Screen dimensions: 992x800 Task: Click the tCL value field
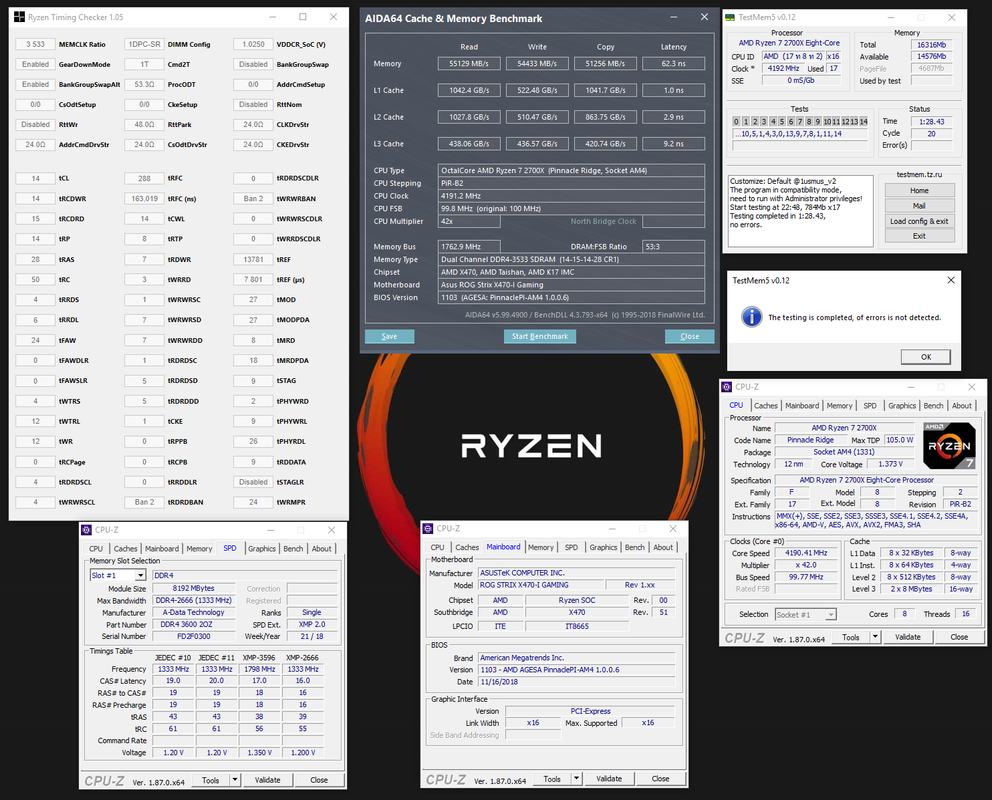tap(35, 178)
